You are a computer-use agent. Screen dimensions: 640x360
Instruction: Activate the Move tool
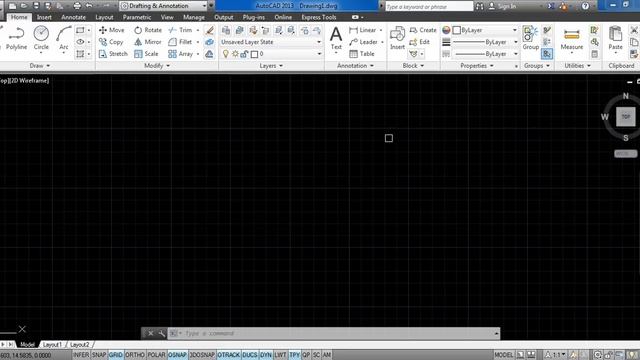click(111, 30)
